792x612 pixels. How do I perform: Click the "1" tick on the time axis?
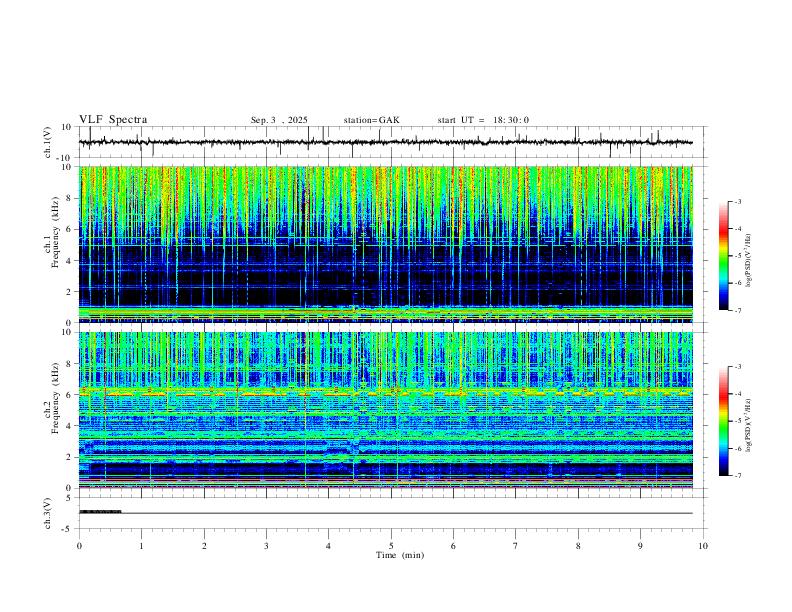141,546
